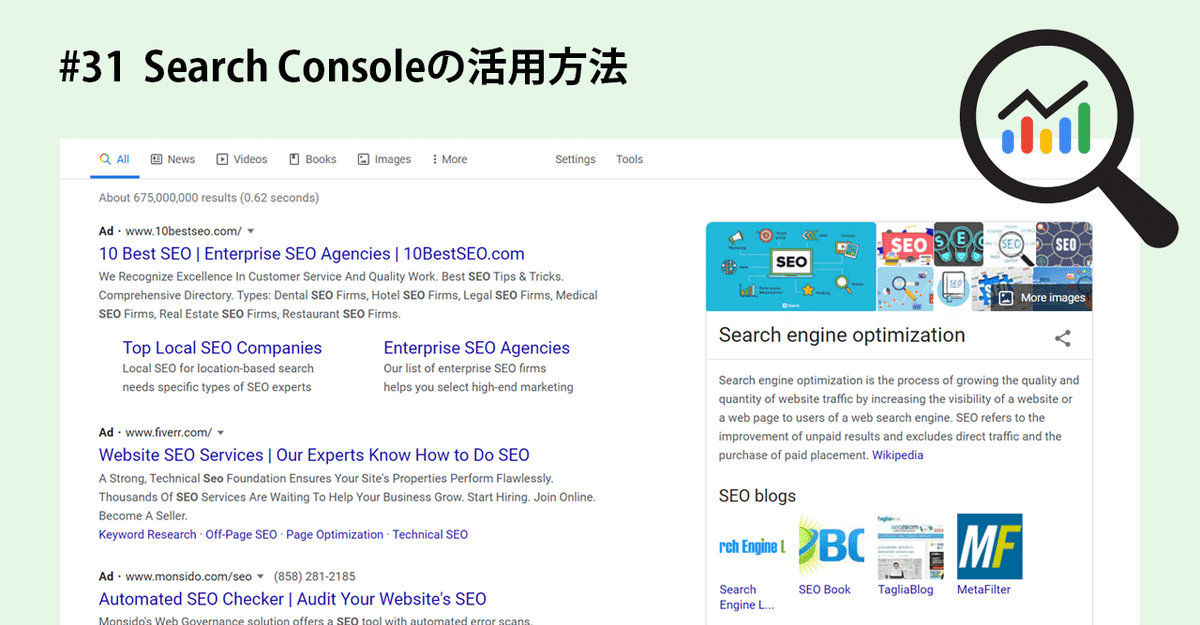Click the book icon beside Books

click(294, 159)
